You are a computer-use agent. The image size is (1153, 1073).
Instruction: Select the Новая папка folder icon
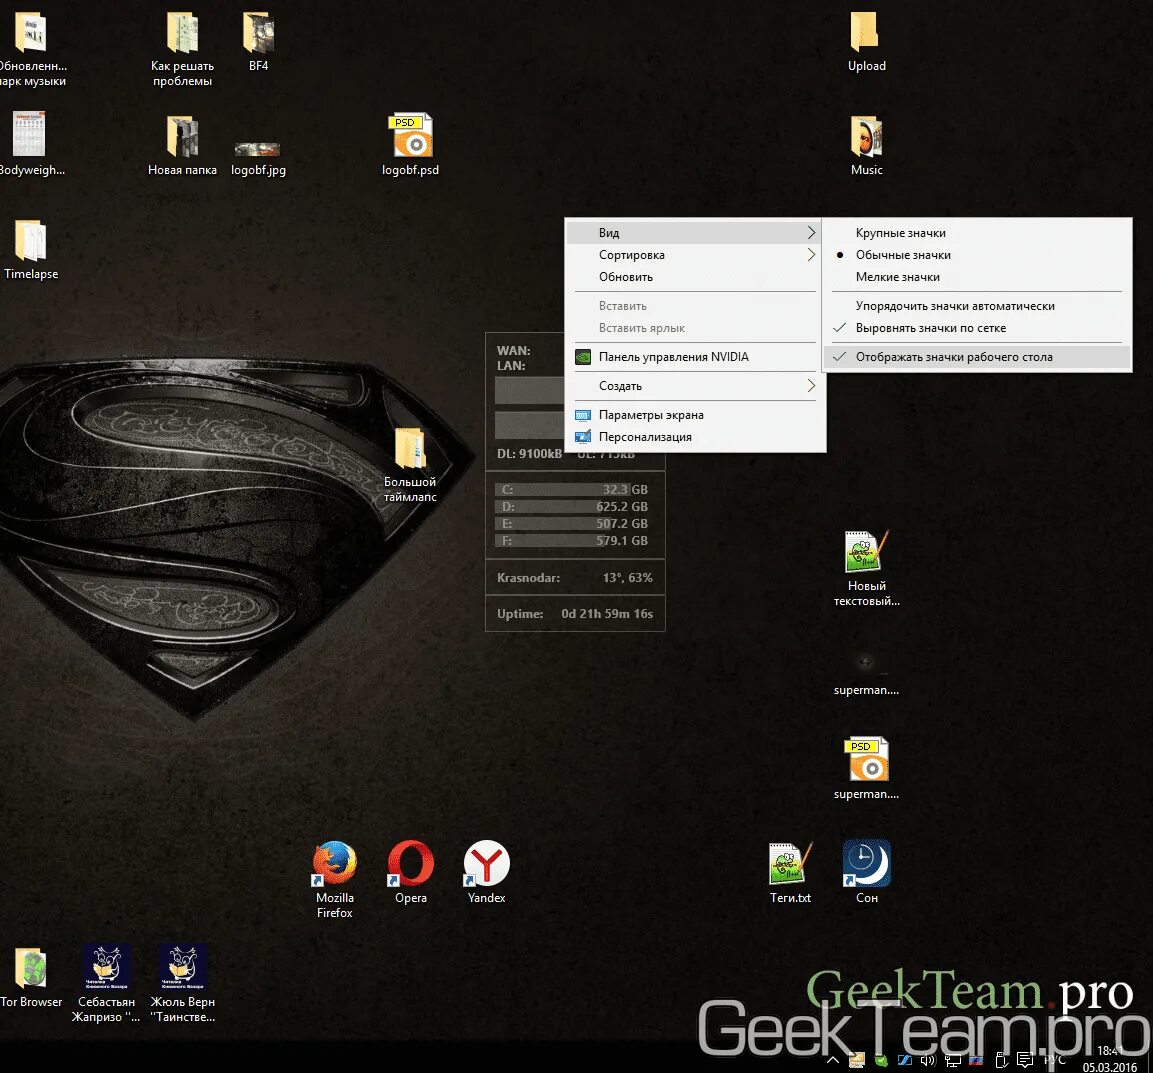[182, 146]
